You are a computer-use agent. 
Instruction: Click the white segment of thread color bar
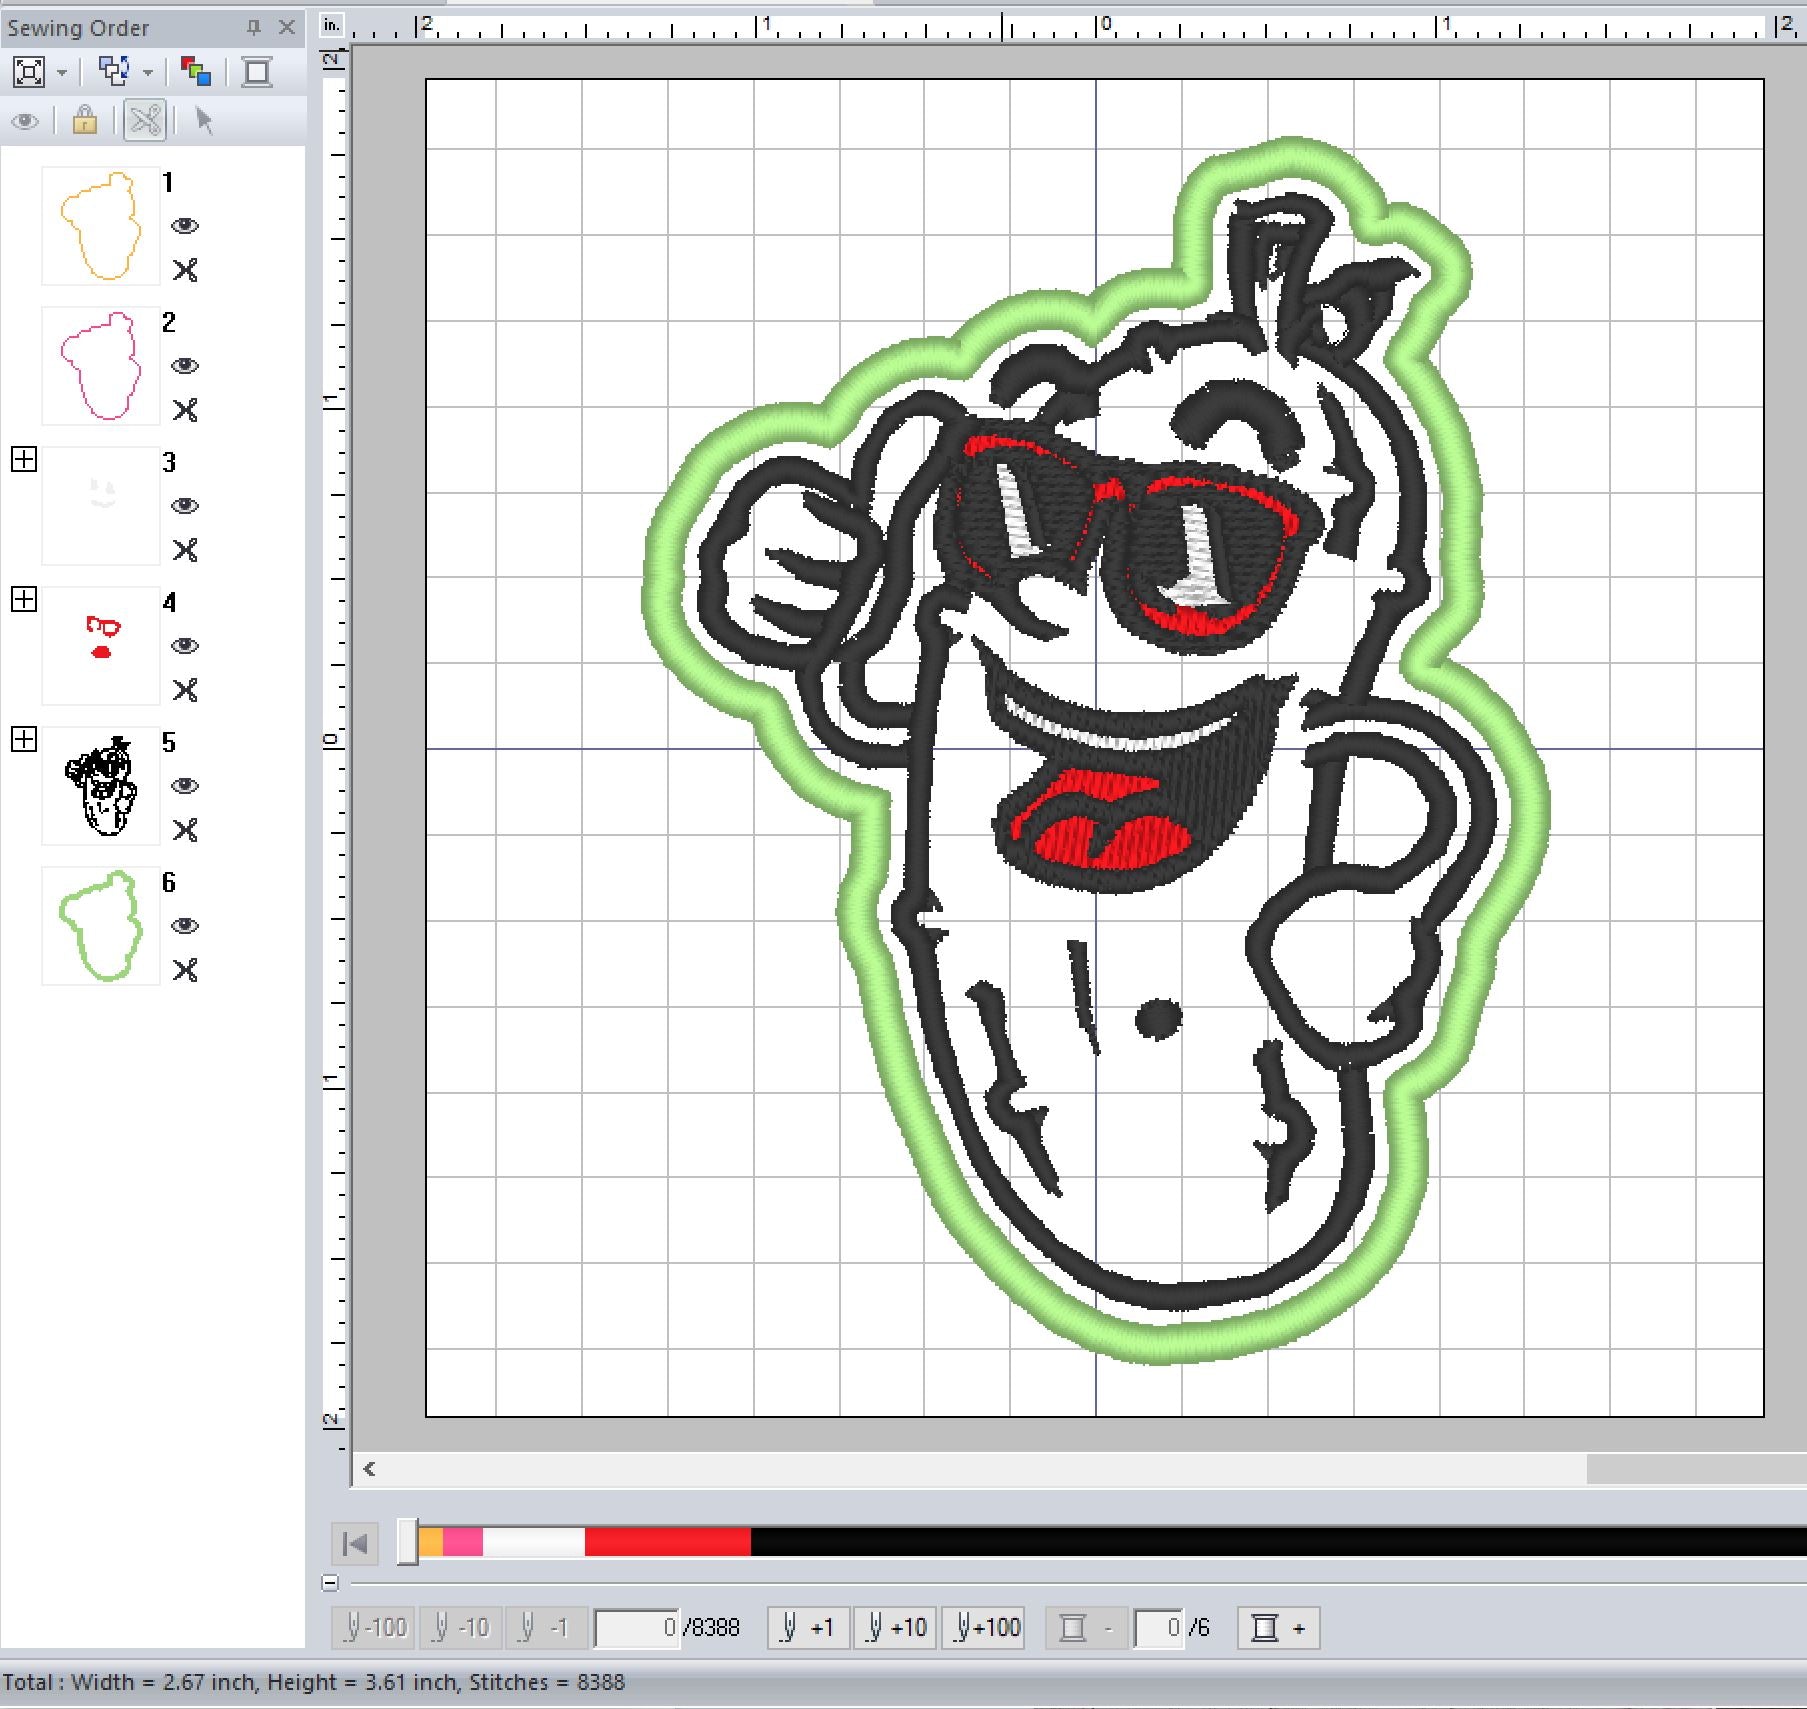click(x=534, y=1542)
